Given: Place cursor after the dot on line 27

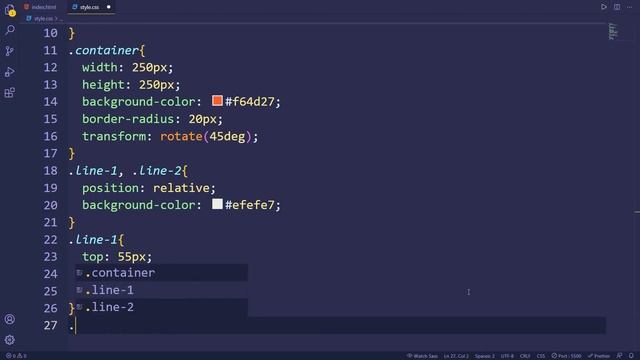Looking at the screenshot, I should pos(76,325).
